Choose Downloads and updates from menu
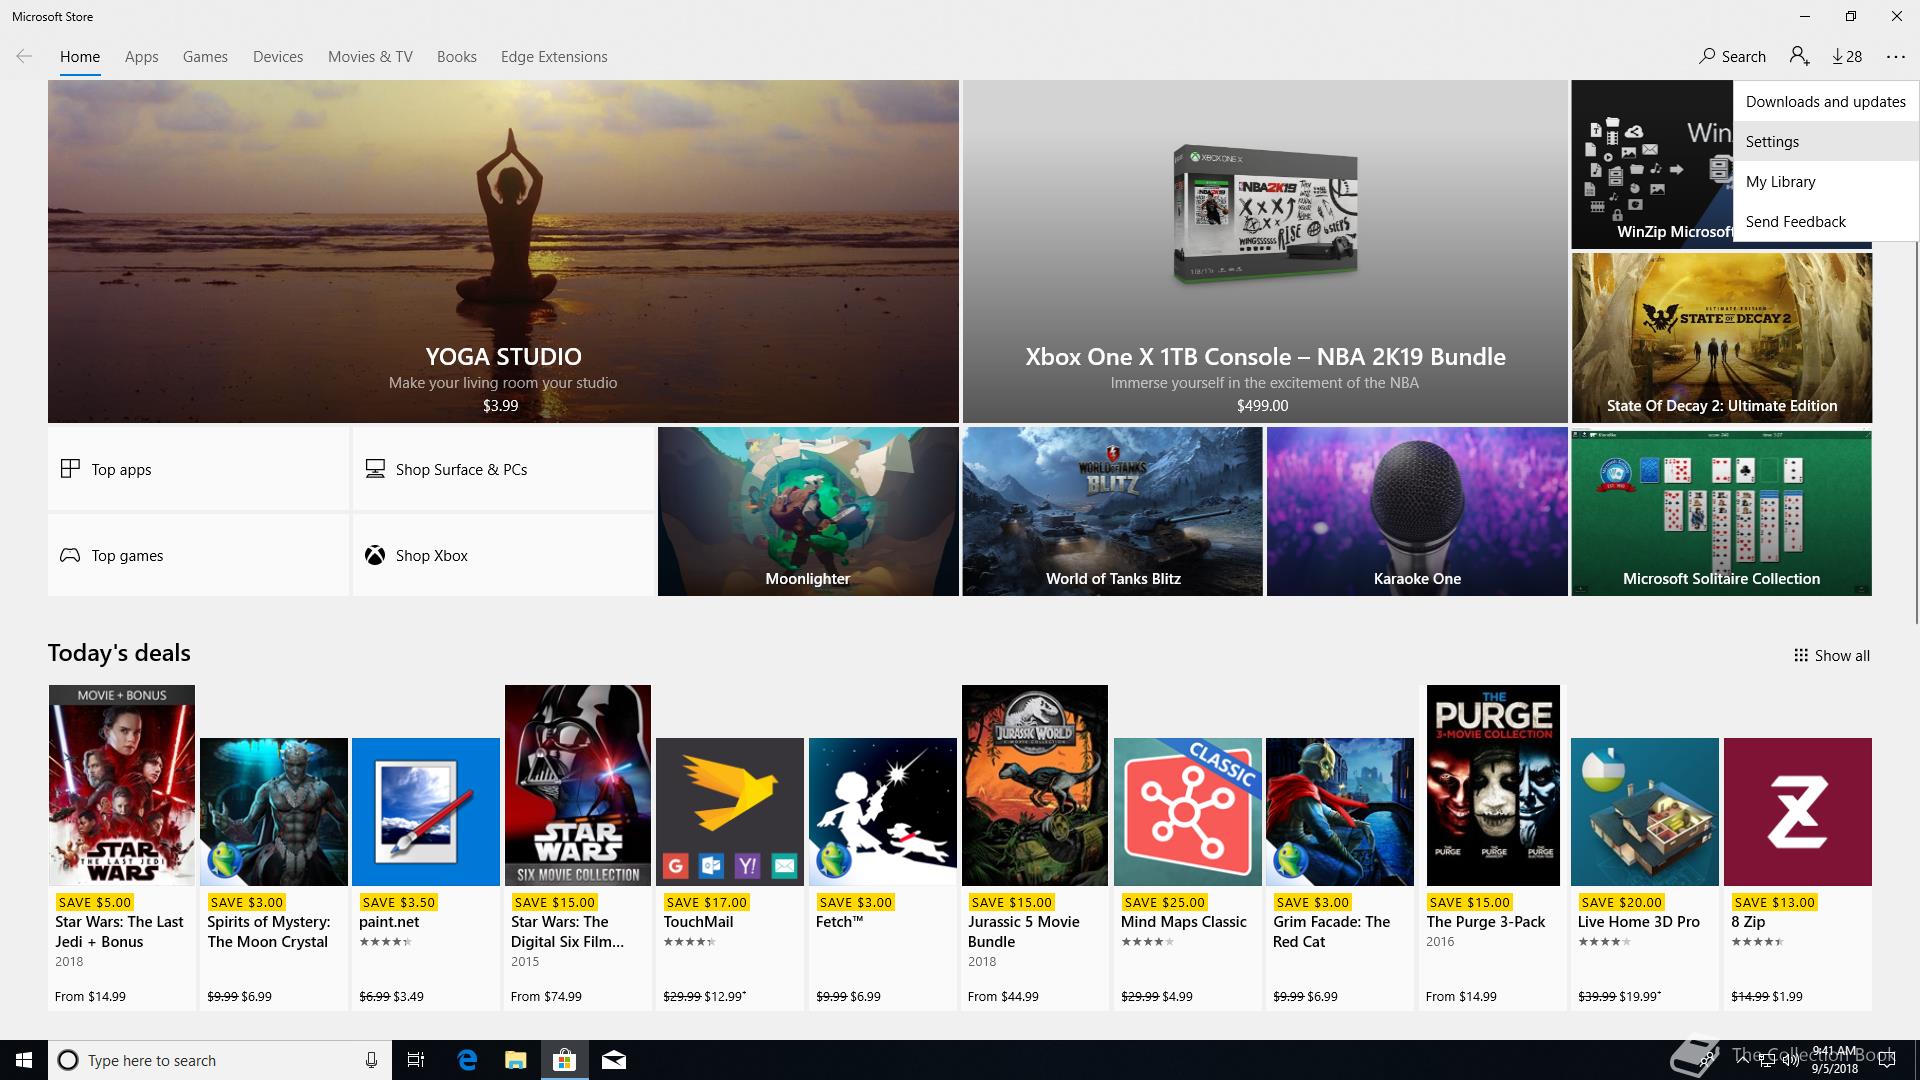The width and height of the screenshot is (1920, 1080). [x=1826, y=101]
